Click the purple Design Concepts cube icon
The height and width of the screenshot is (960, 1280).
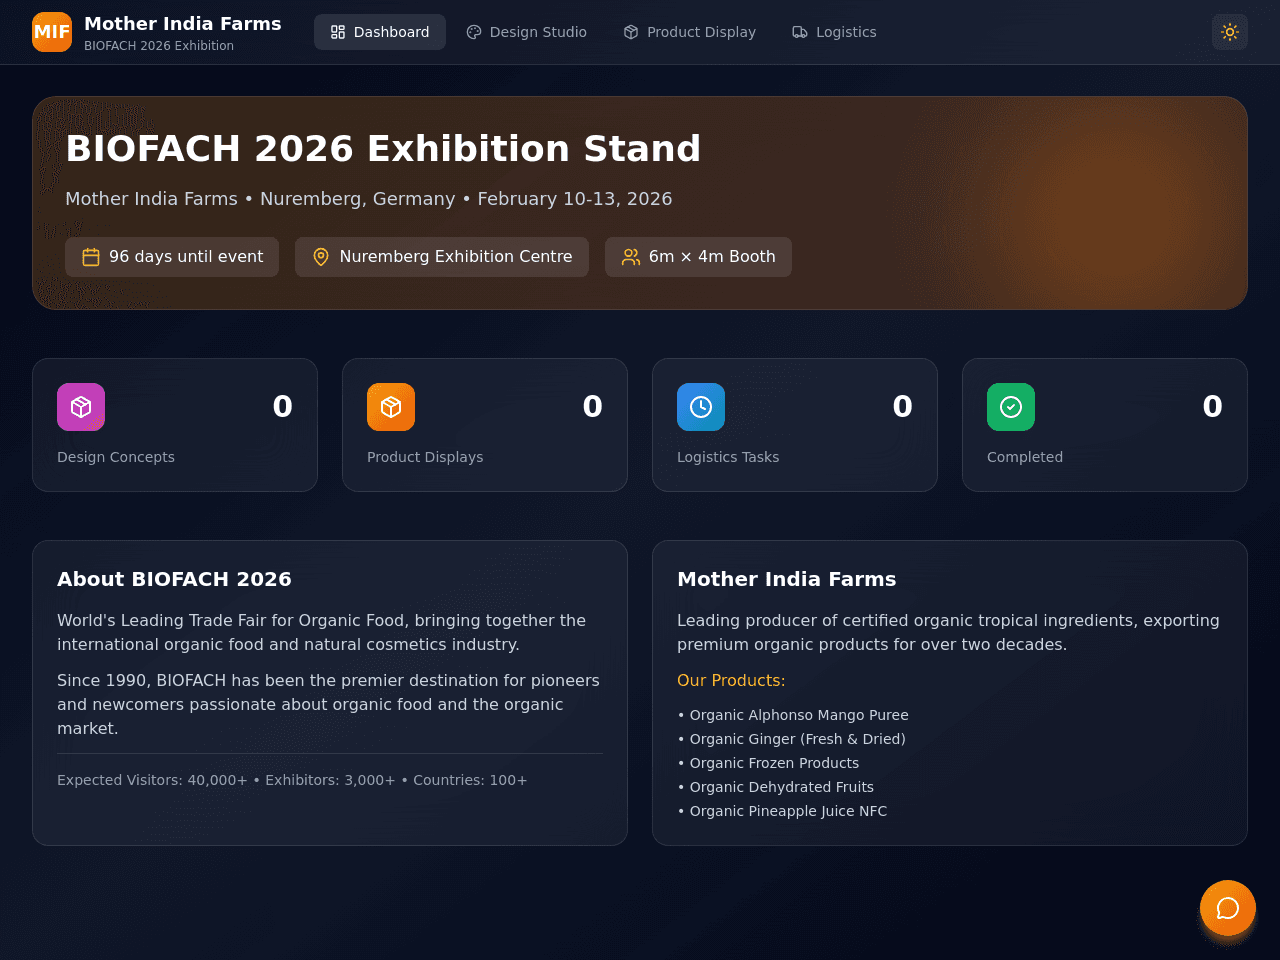click(81, 407)
